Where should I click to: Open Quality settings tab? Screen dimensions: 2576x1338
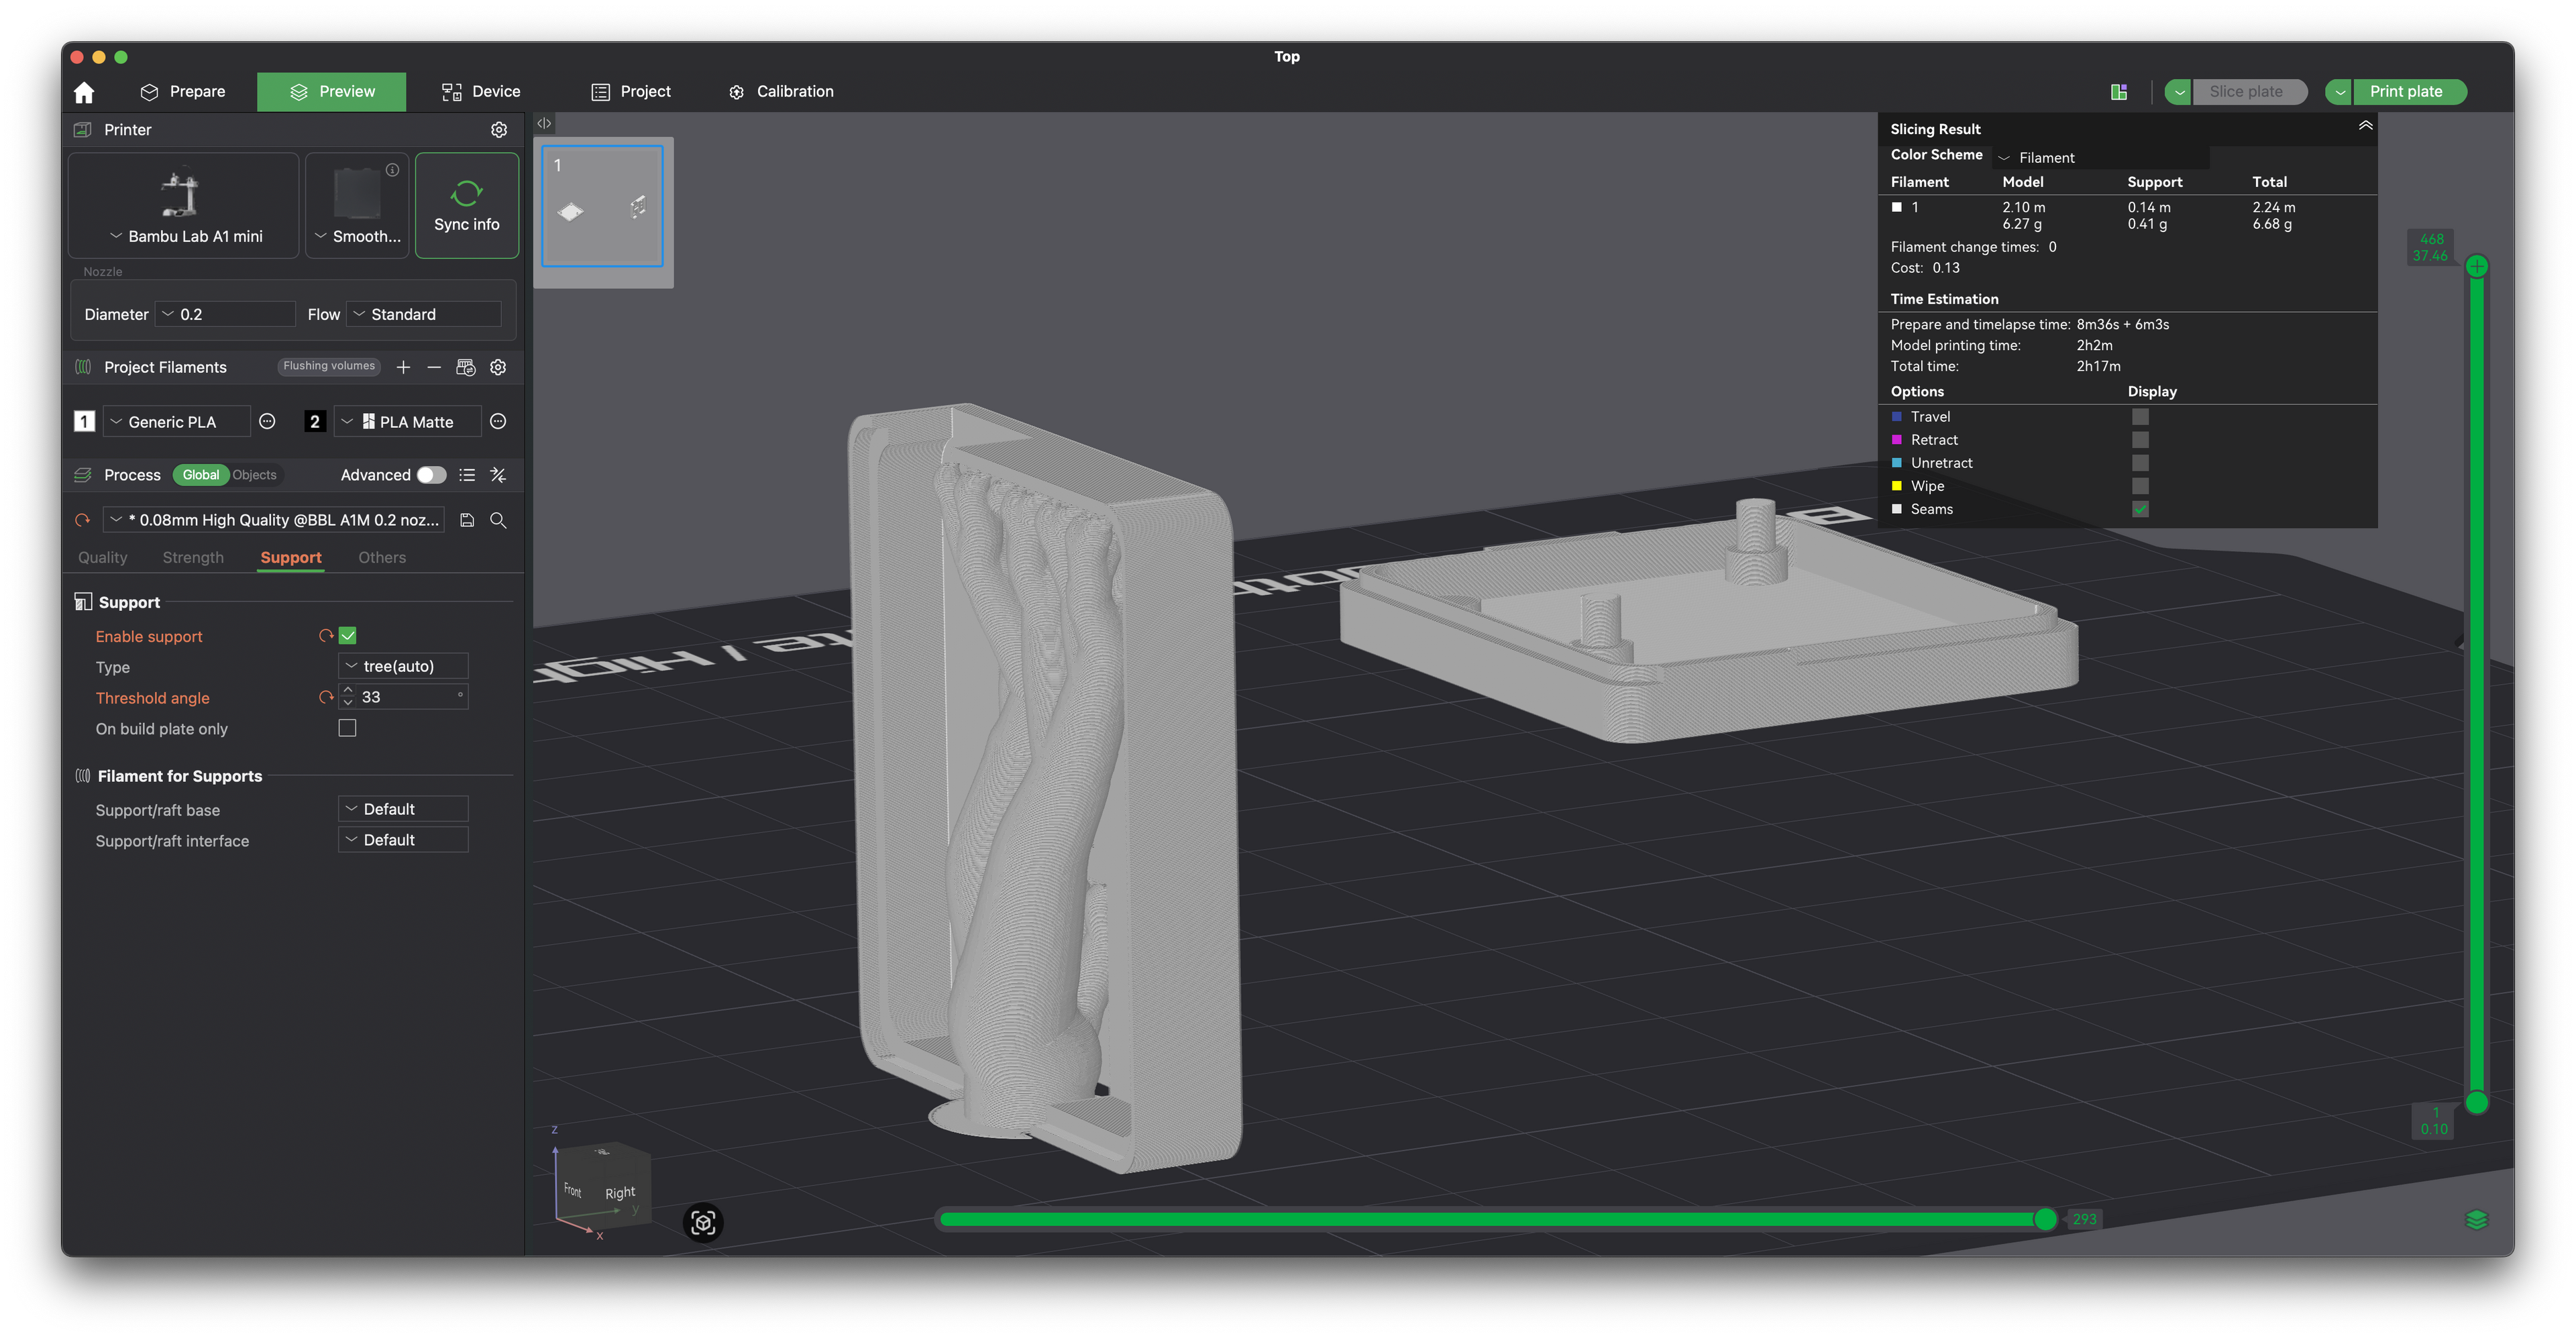103,558
